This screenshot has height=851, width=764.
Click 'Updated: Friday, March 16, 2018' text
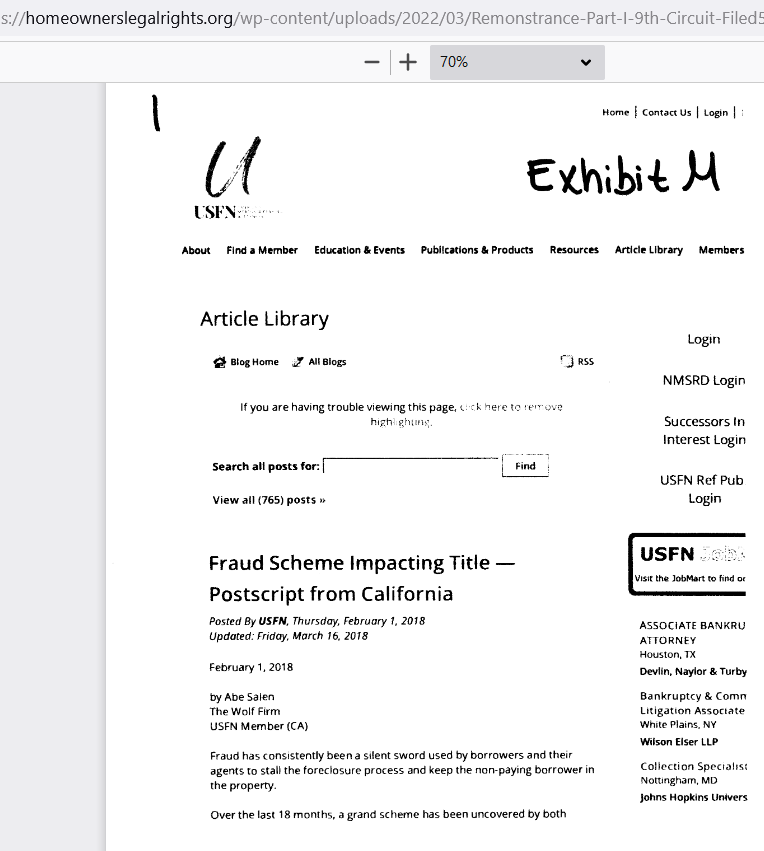point(288,636)
